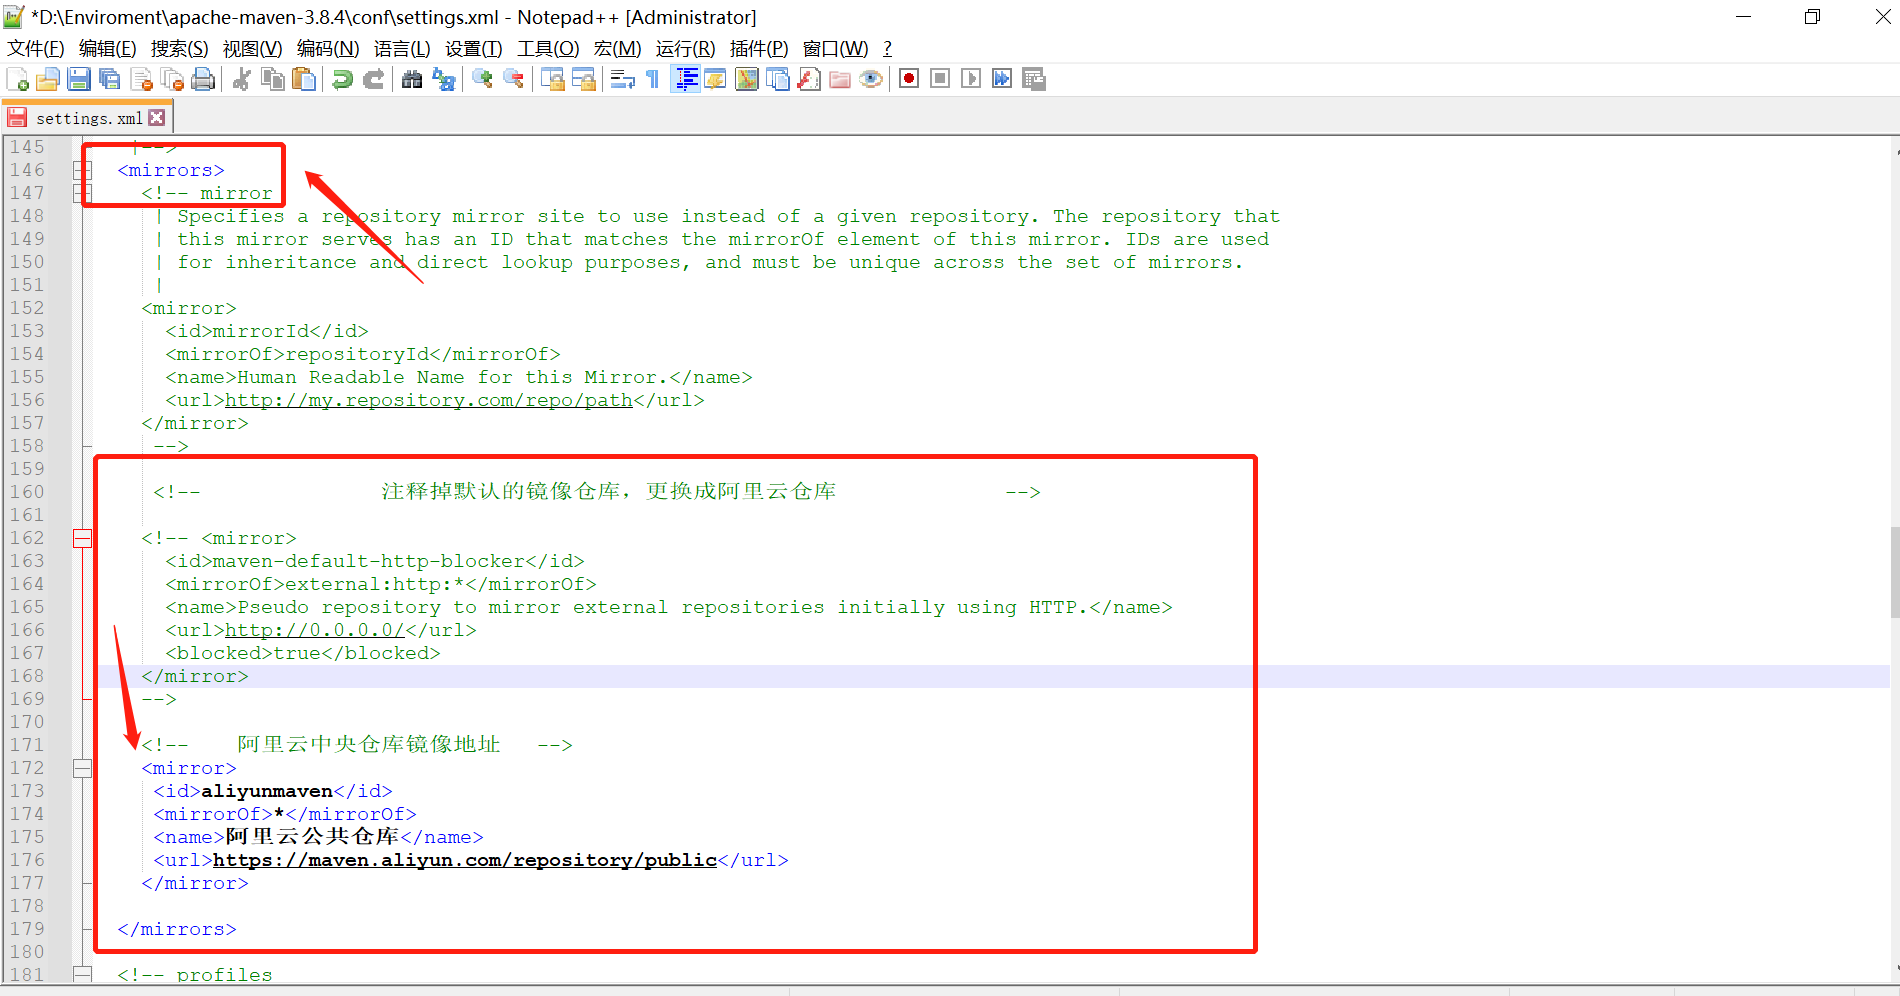
Task: Open the 编辑(E) menu
Action: [107, 49]
